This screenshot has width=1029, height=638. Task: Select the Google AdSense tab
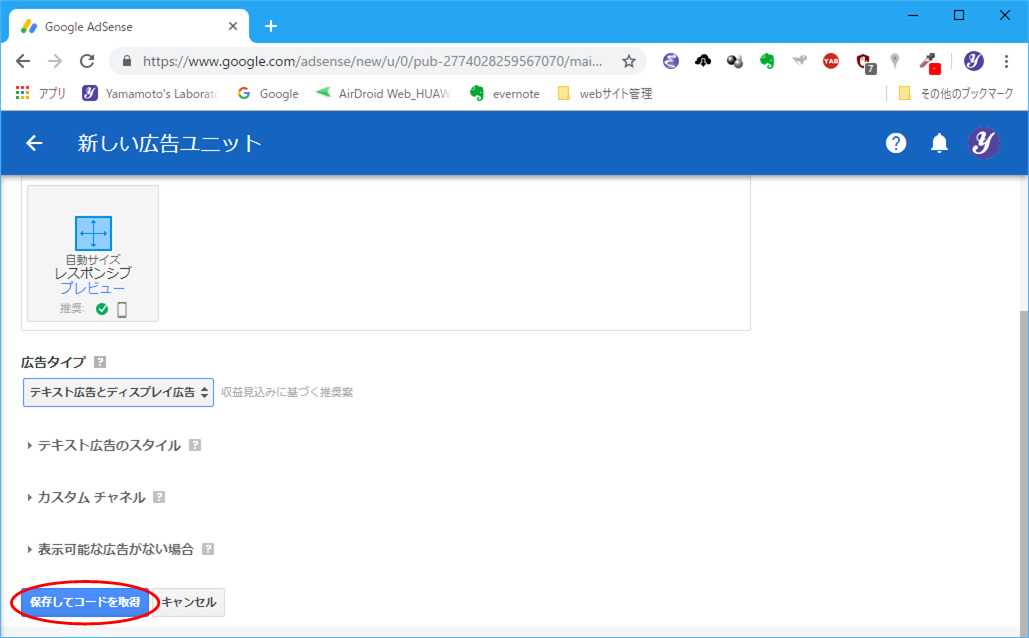[129, 27]
